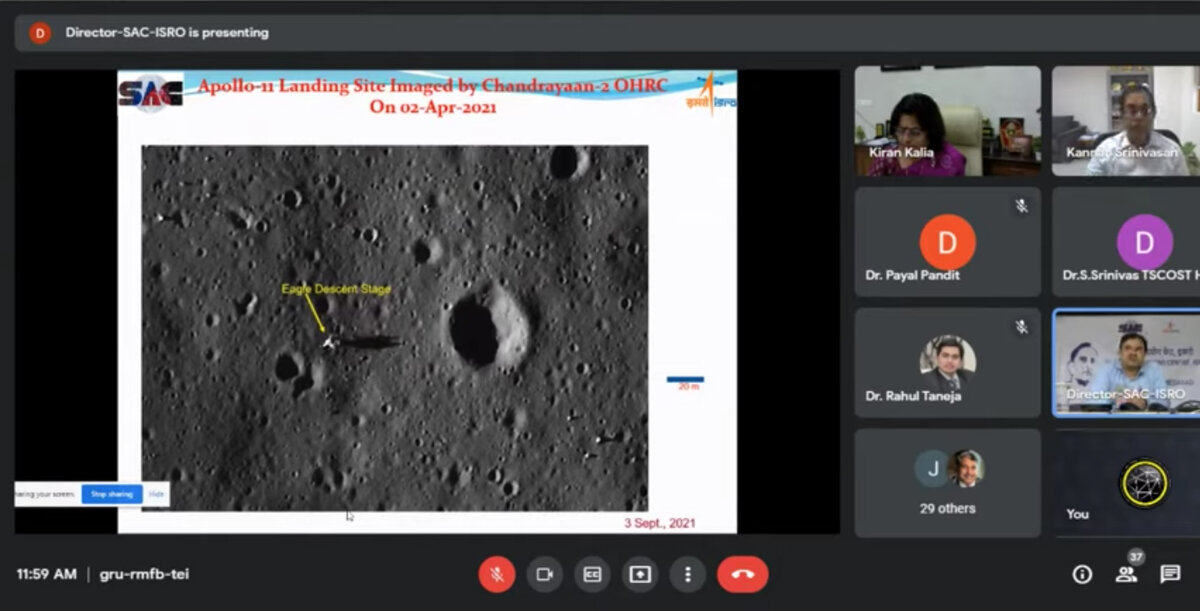Open the 29 others participants tile

coord(947,484)
